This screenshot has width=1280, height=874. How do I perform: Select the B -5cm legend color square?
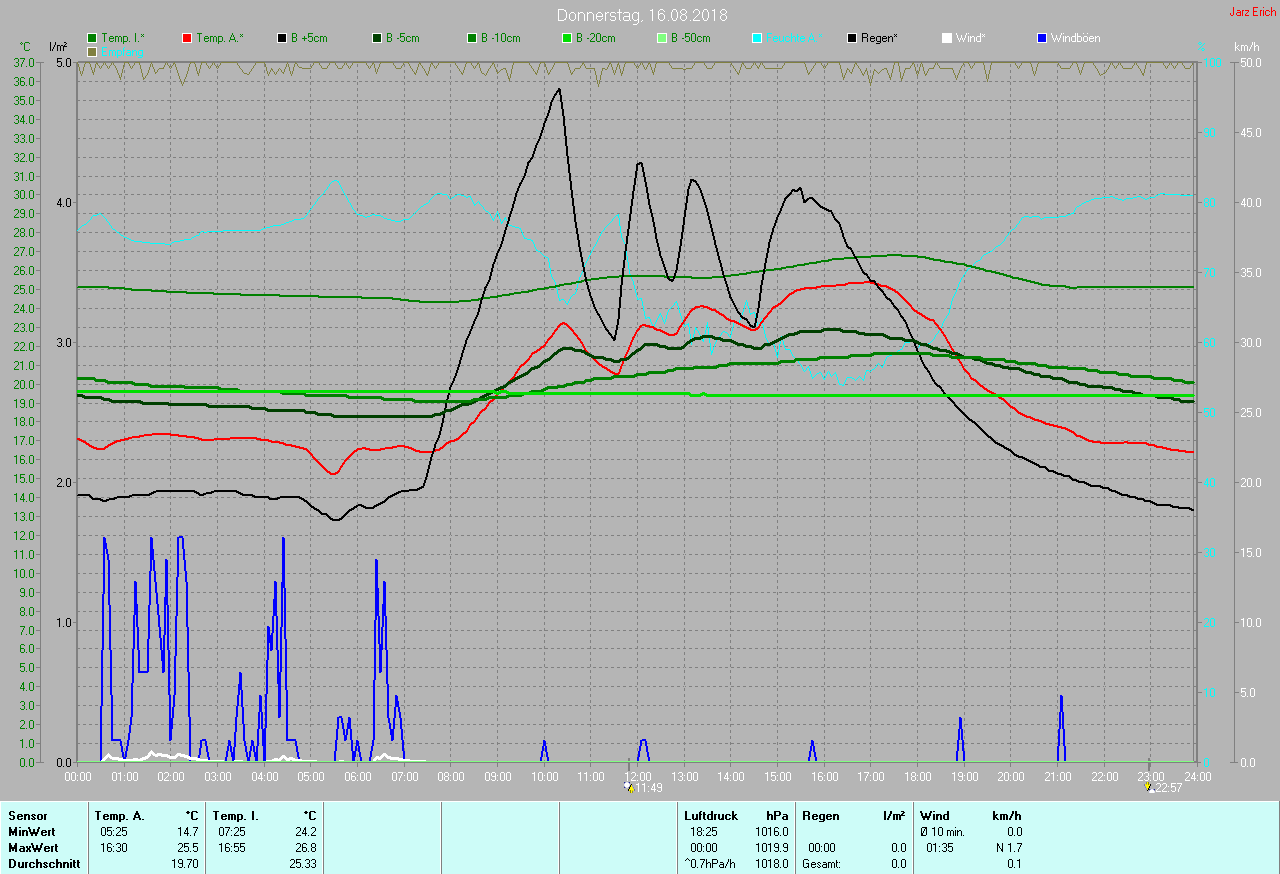pyautogui.click(x=377, y=38)
